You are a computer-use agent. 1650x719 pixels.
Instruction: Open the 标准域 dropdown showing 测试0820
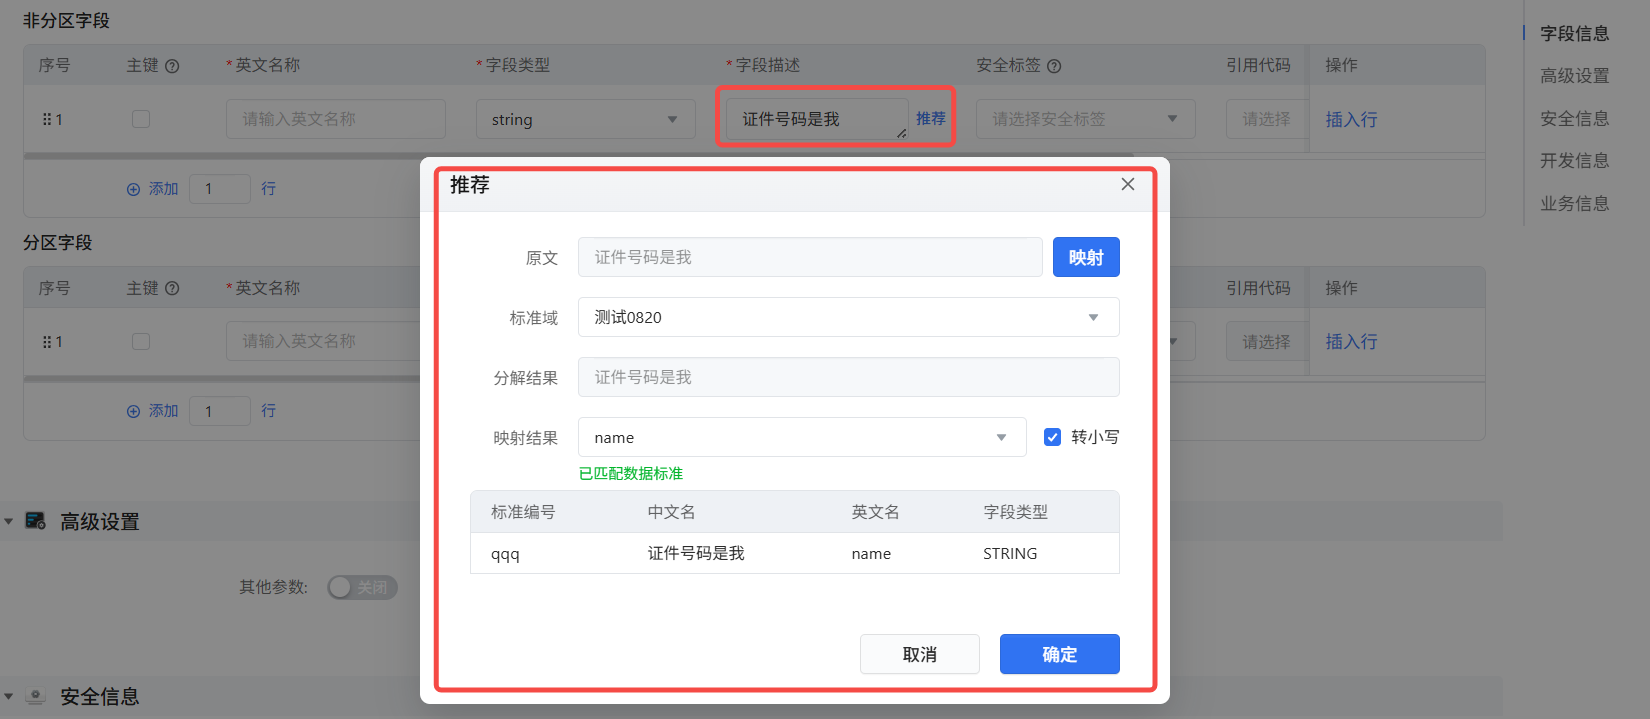click(848, 317)
